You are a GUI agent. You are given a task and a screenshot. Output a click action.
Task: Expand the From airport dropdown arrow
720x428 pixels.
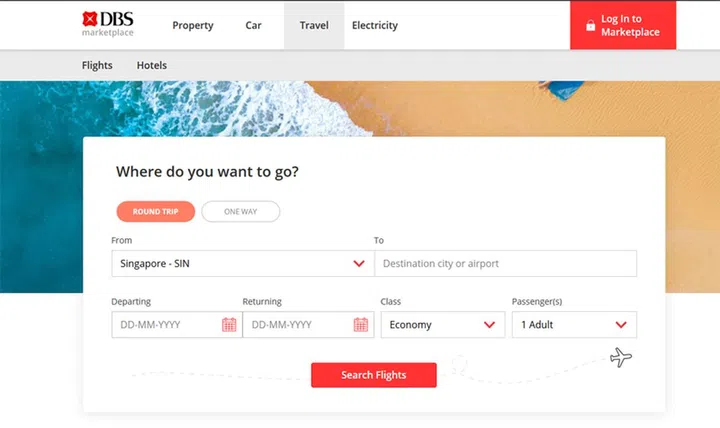tap(359, 264)
